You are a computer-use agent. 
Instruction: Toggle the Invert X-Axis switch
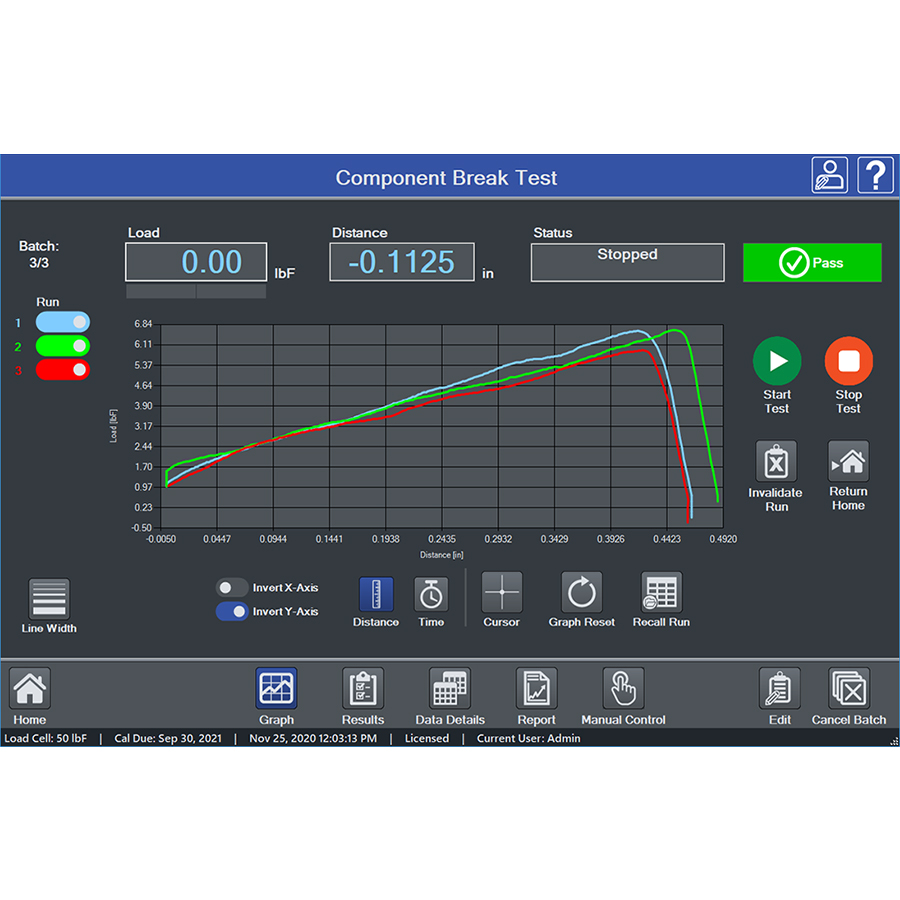tap(233, 588)
